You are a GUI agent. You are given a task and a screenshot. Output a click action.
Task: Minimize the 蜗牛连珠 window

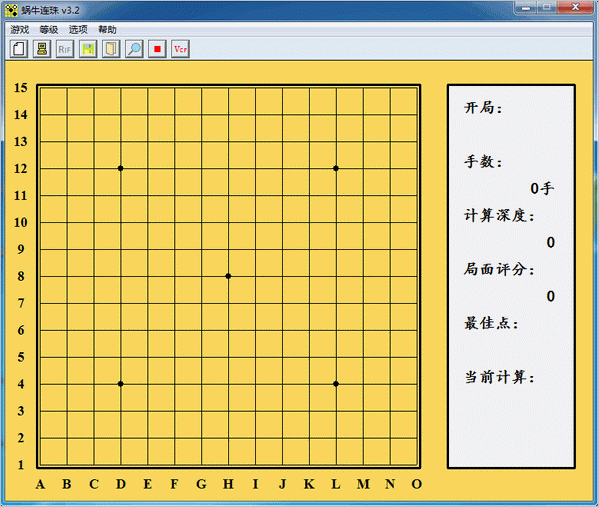526,8
